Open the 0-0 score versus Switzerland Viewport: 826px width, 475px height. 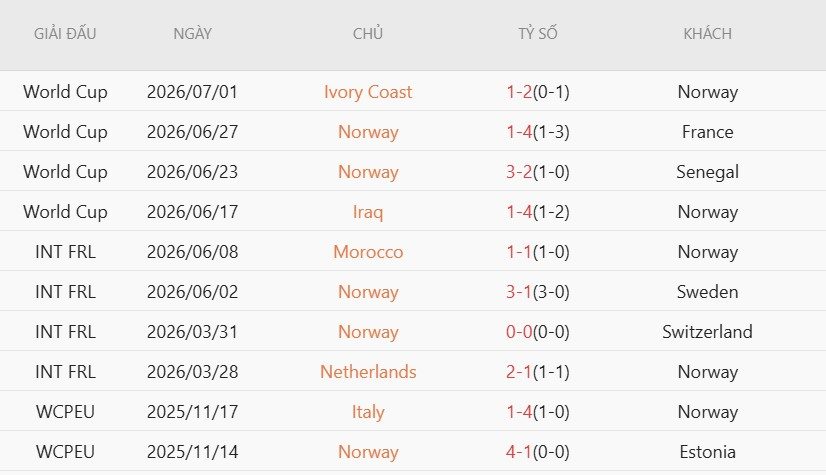519,332
